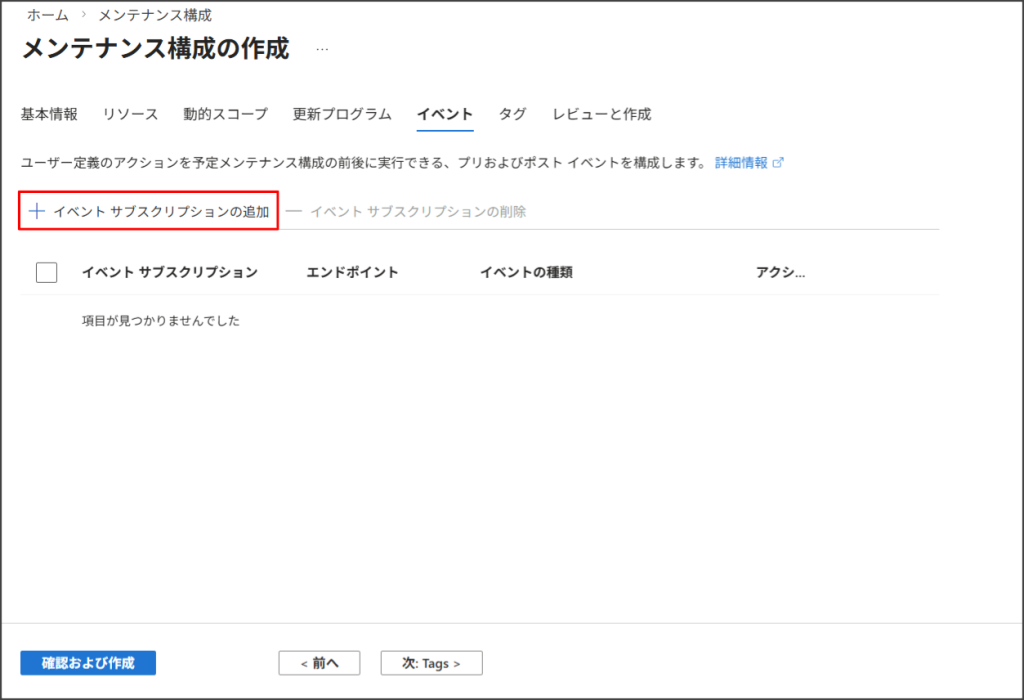Switch to the タグ tab
The height and width of the screenshot is (700, 1024).
pyautogui.click(x=512, y=114)
